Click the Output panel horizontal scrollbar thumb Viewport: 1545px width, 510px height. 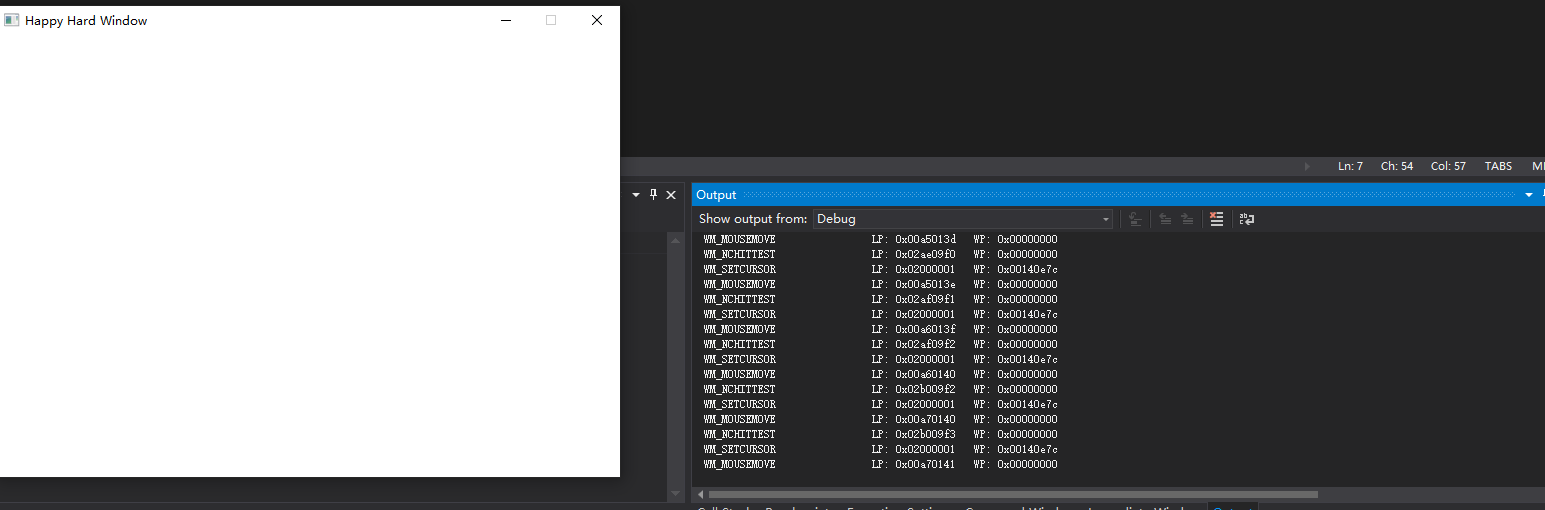coord(1013,494)
